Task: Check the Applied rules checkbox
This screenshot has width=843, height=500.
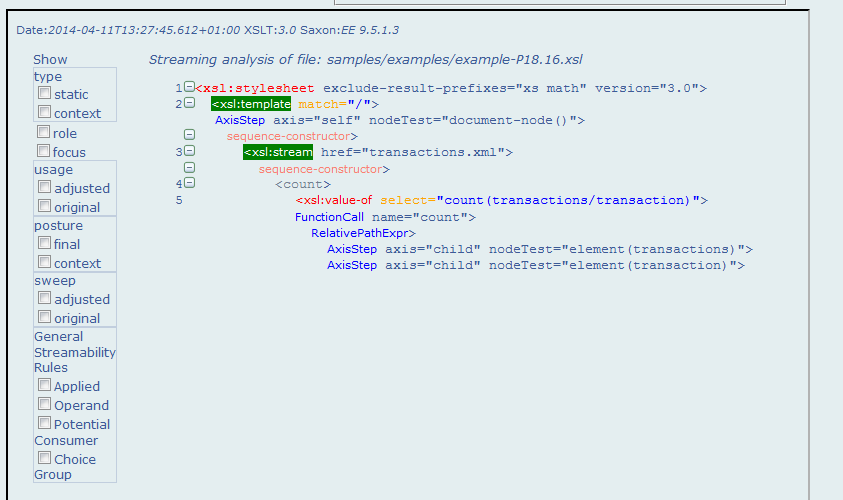Action: tap(45, 385)
